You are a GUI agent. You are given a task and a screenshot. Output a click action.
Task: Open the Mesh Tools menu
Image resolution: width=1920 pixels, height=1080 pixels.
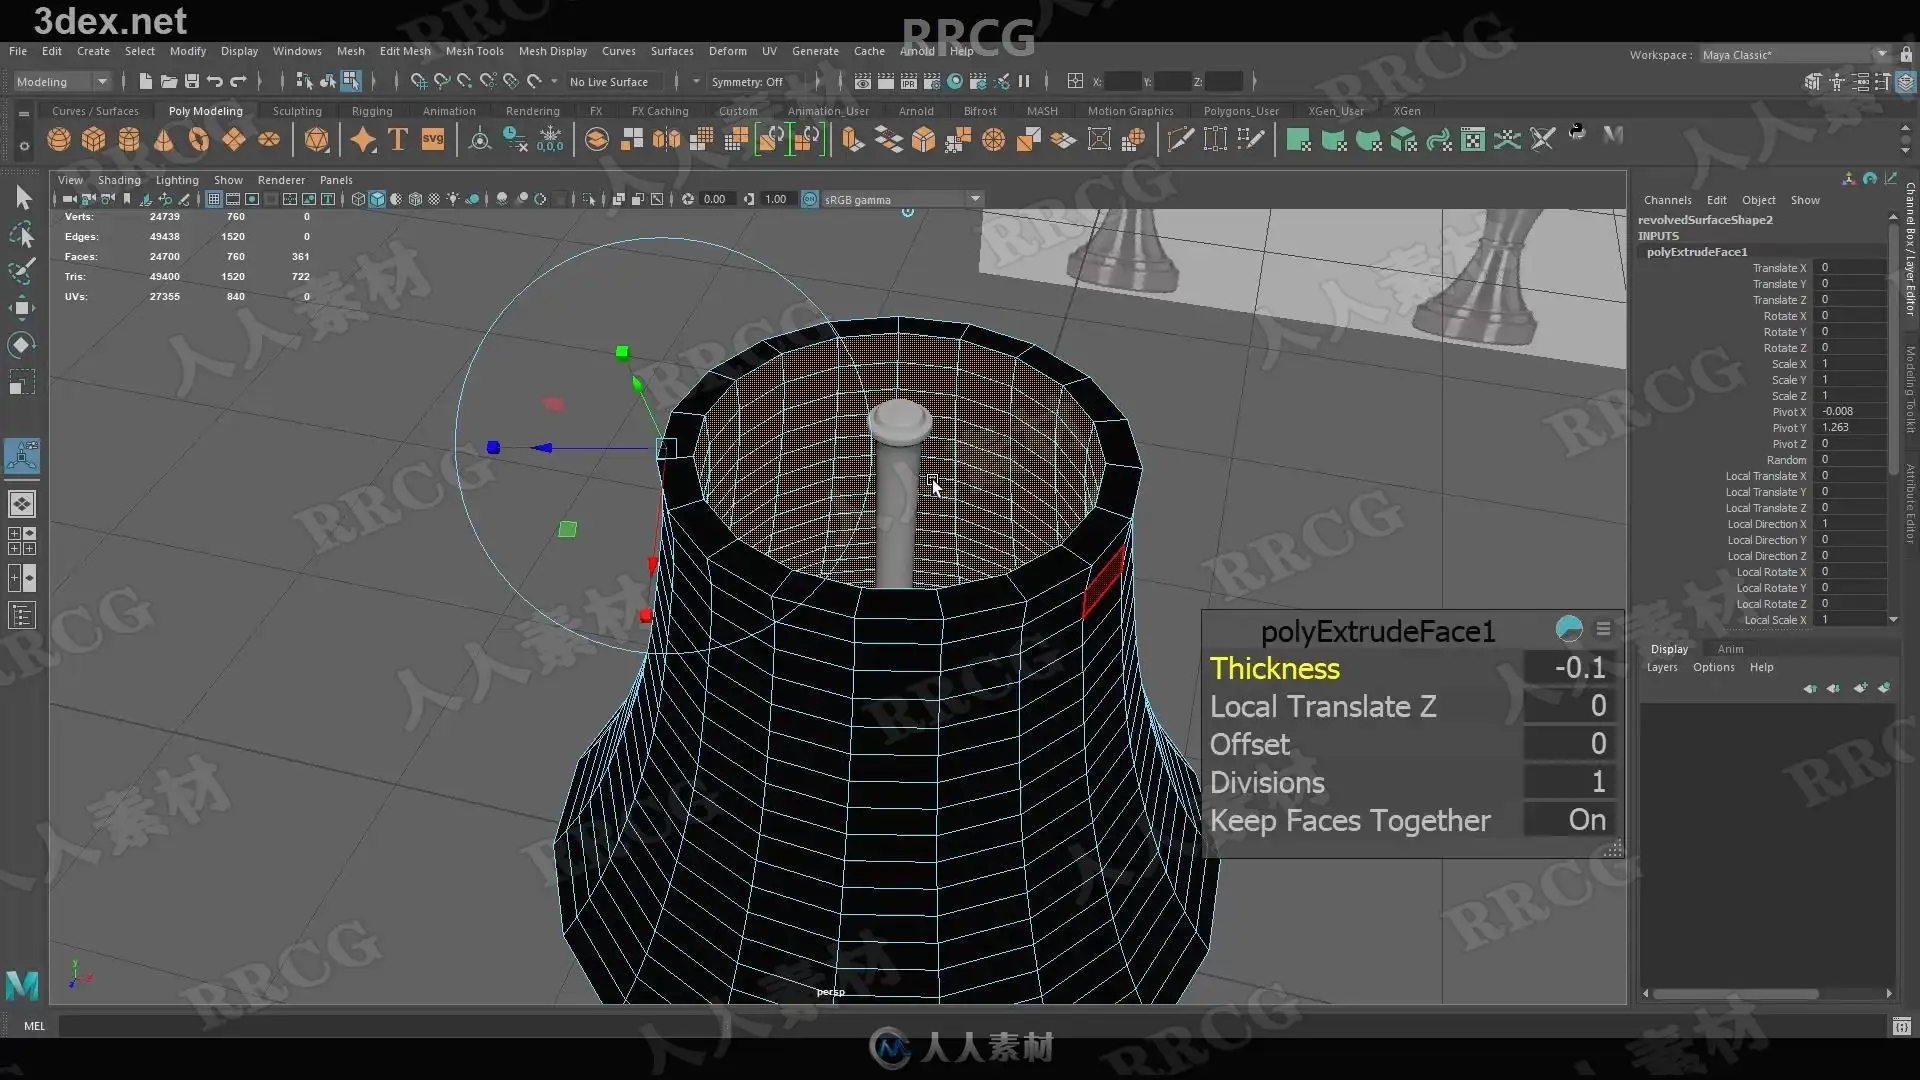click(474, 51)
